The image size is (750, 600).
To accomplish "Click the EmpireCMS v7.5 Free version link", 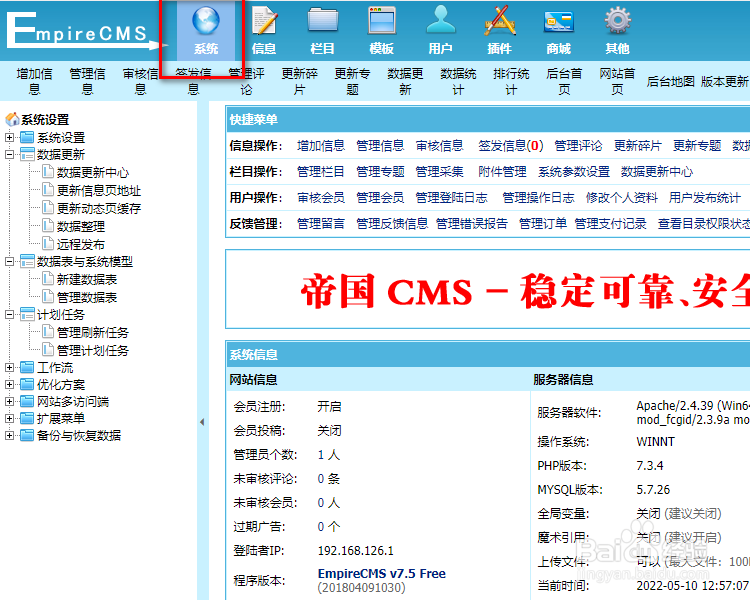I will (382, 573).
